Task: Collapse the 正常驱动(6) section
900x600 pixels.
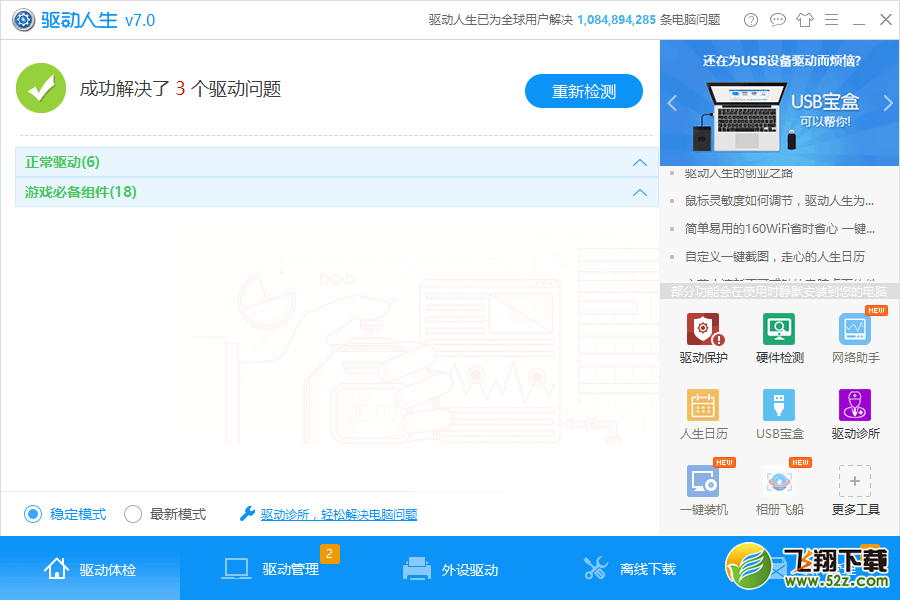Action: click(639, 162)
